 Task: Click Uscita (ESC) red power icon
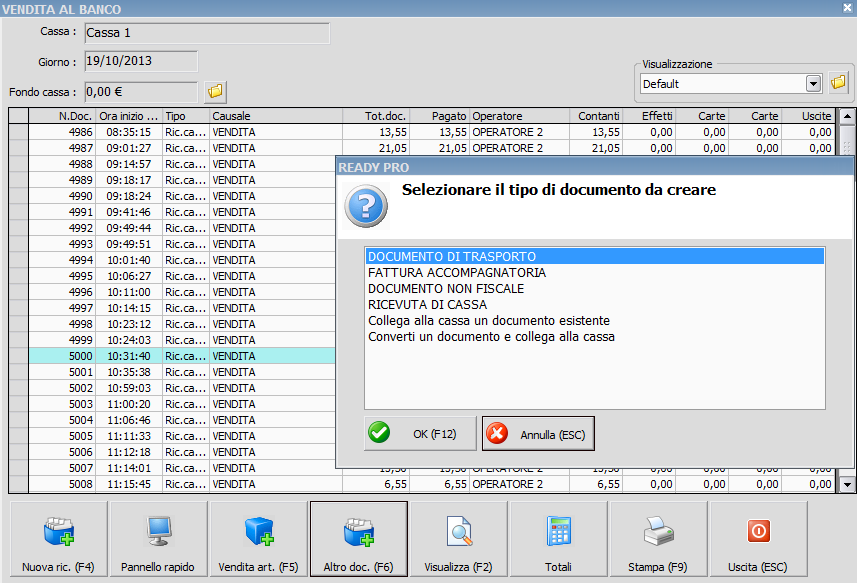(x=759, y=531)
